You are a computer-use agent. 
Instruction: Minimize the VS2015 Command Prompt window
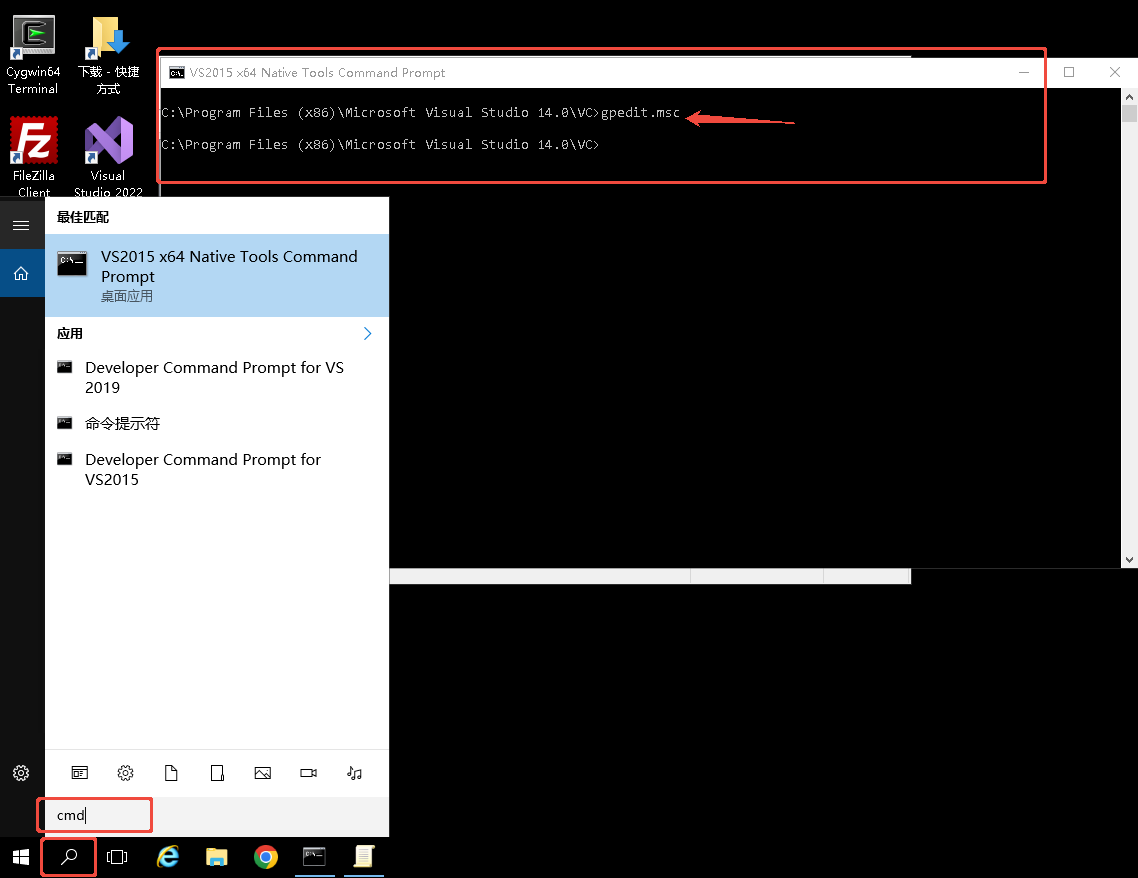tap(1024, 73)
